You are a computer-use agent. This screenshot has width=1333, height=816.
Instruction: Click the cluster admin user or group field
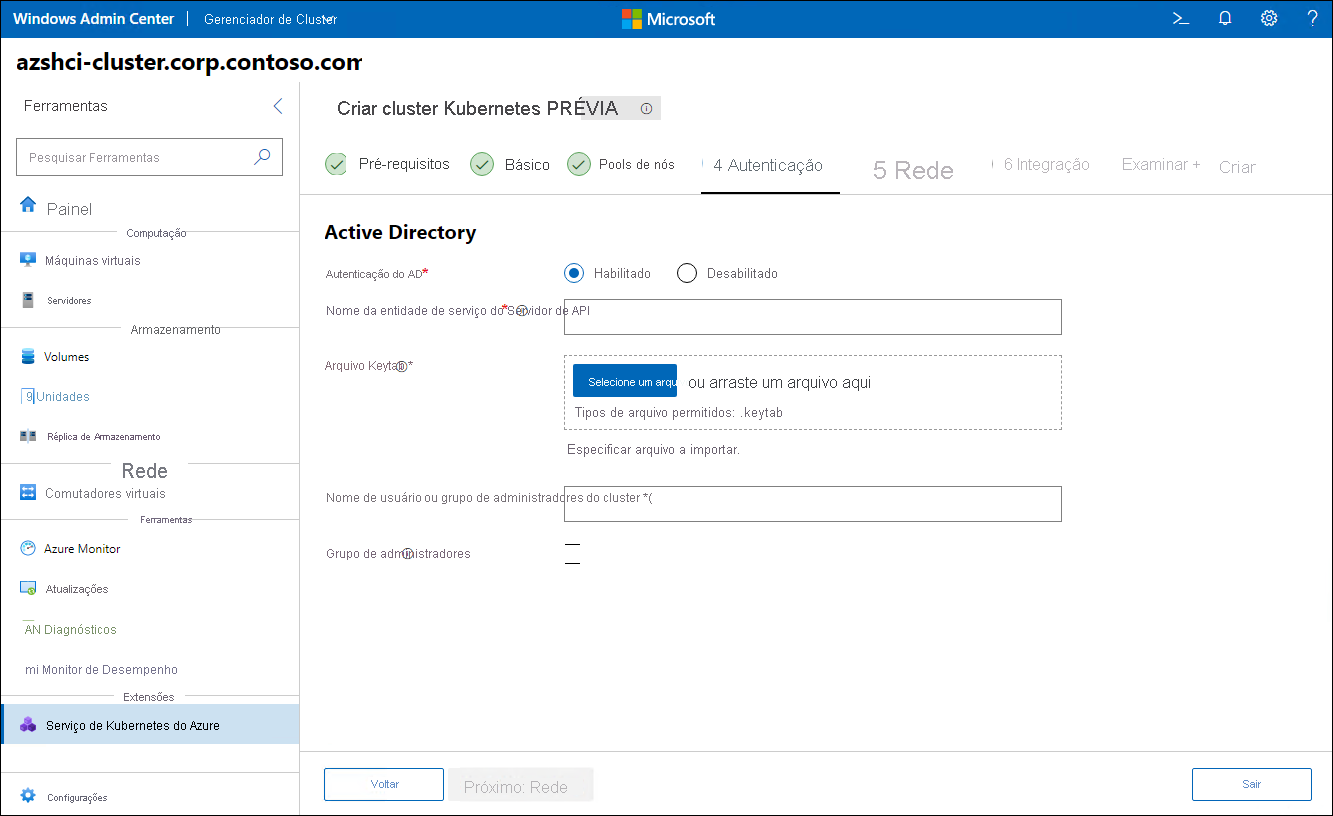pyautogui.click(x=813, y=504)
